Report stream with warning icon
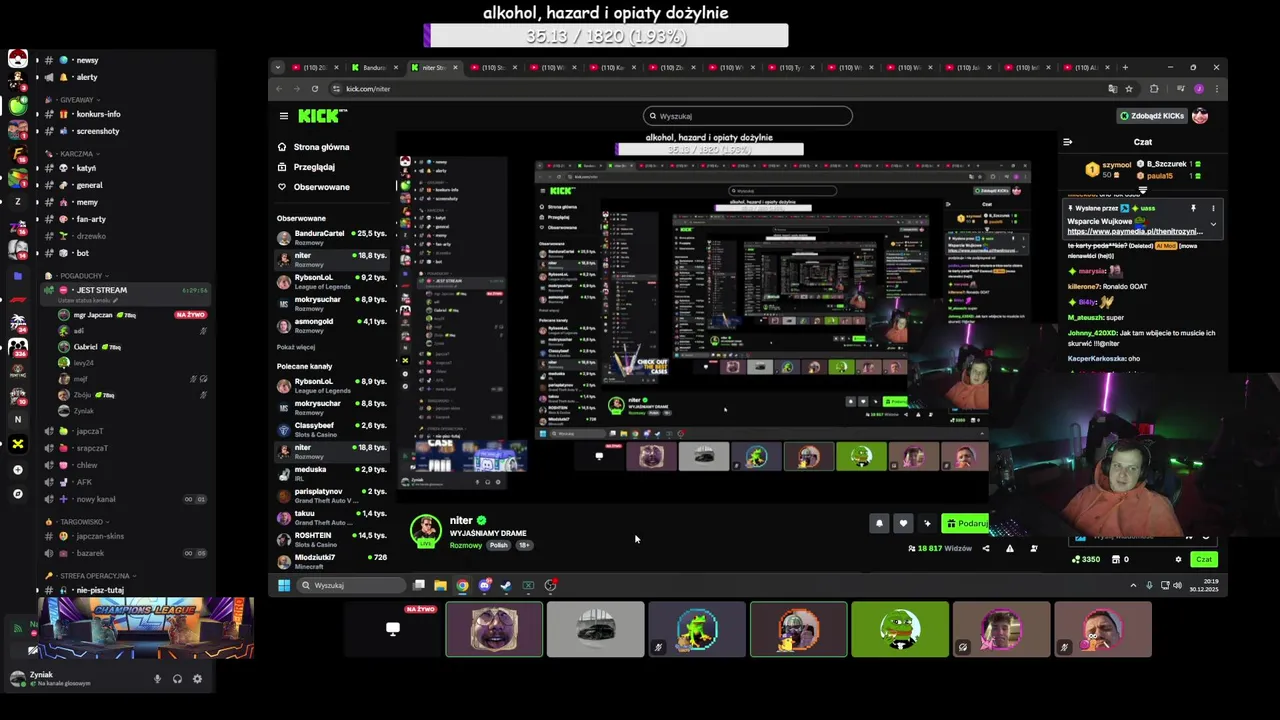 pyautogui.click(x=1010, y=548)
